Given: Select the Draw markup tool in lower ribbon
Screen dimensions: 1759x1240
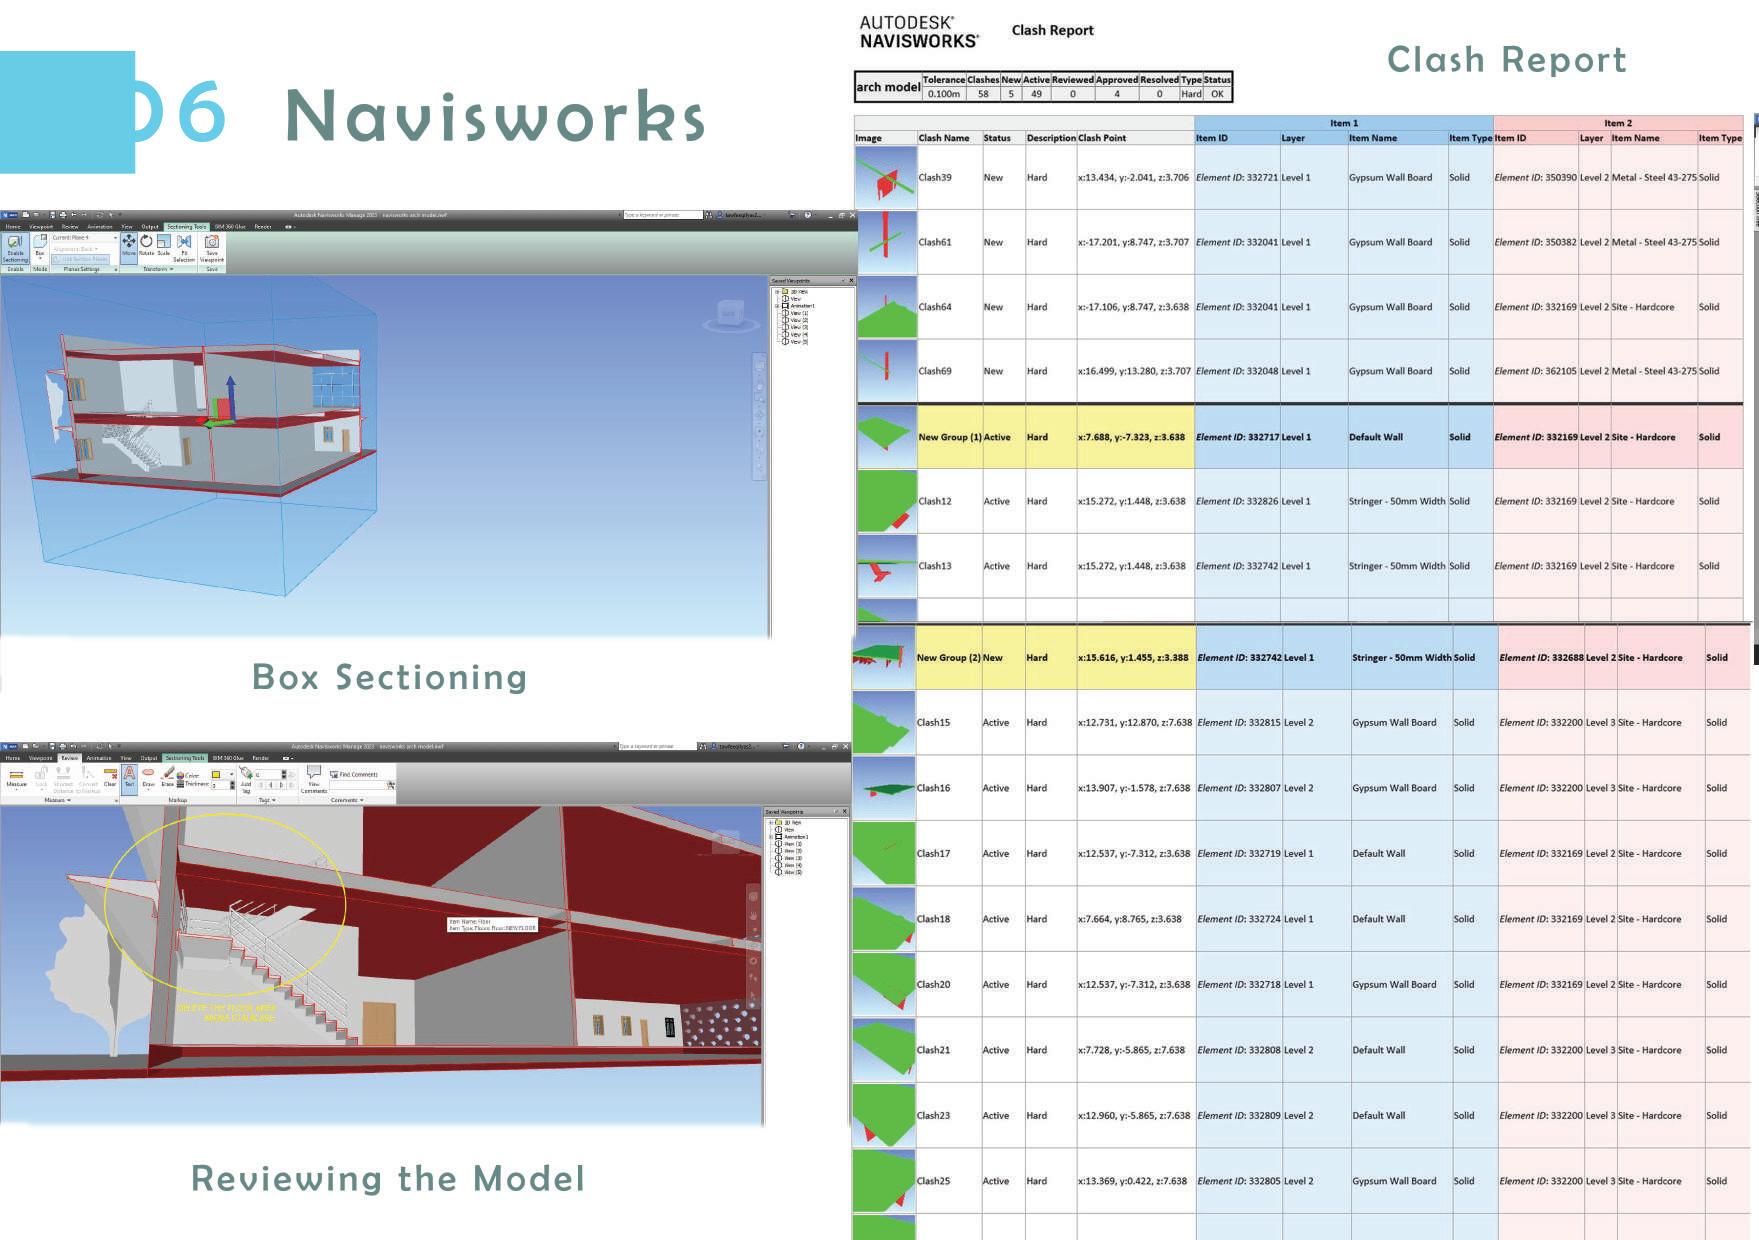Looking at the screenshot, I should coord(148,777).
